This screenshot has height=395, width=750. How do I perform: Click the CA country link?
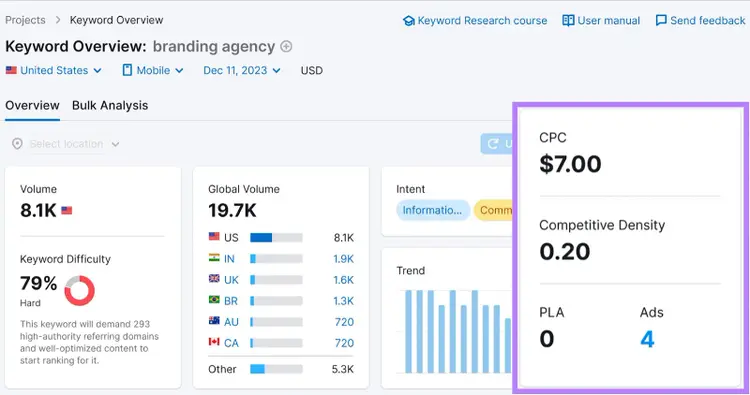pyautogui.click(x=231, y=343)
